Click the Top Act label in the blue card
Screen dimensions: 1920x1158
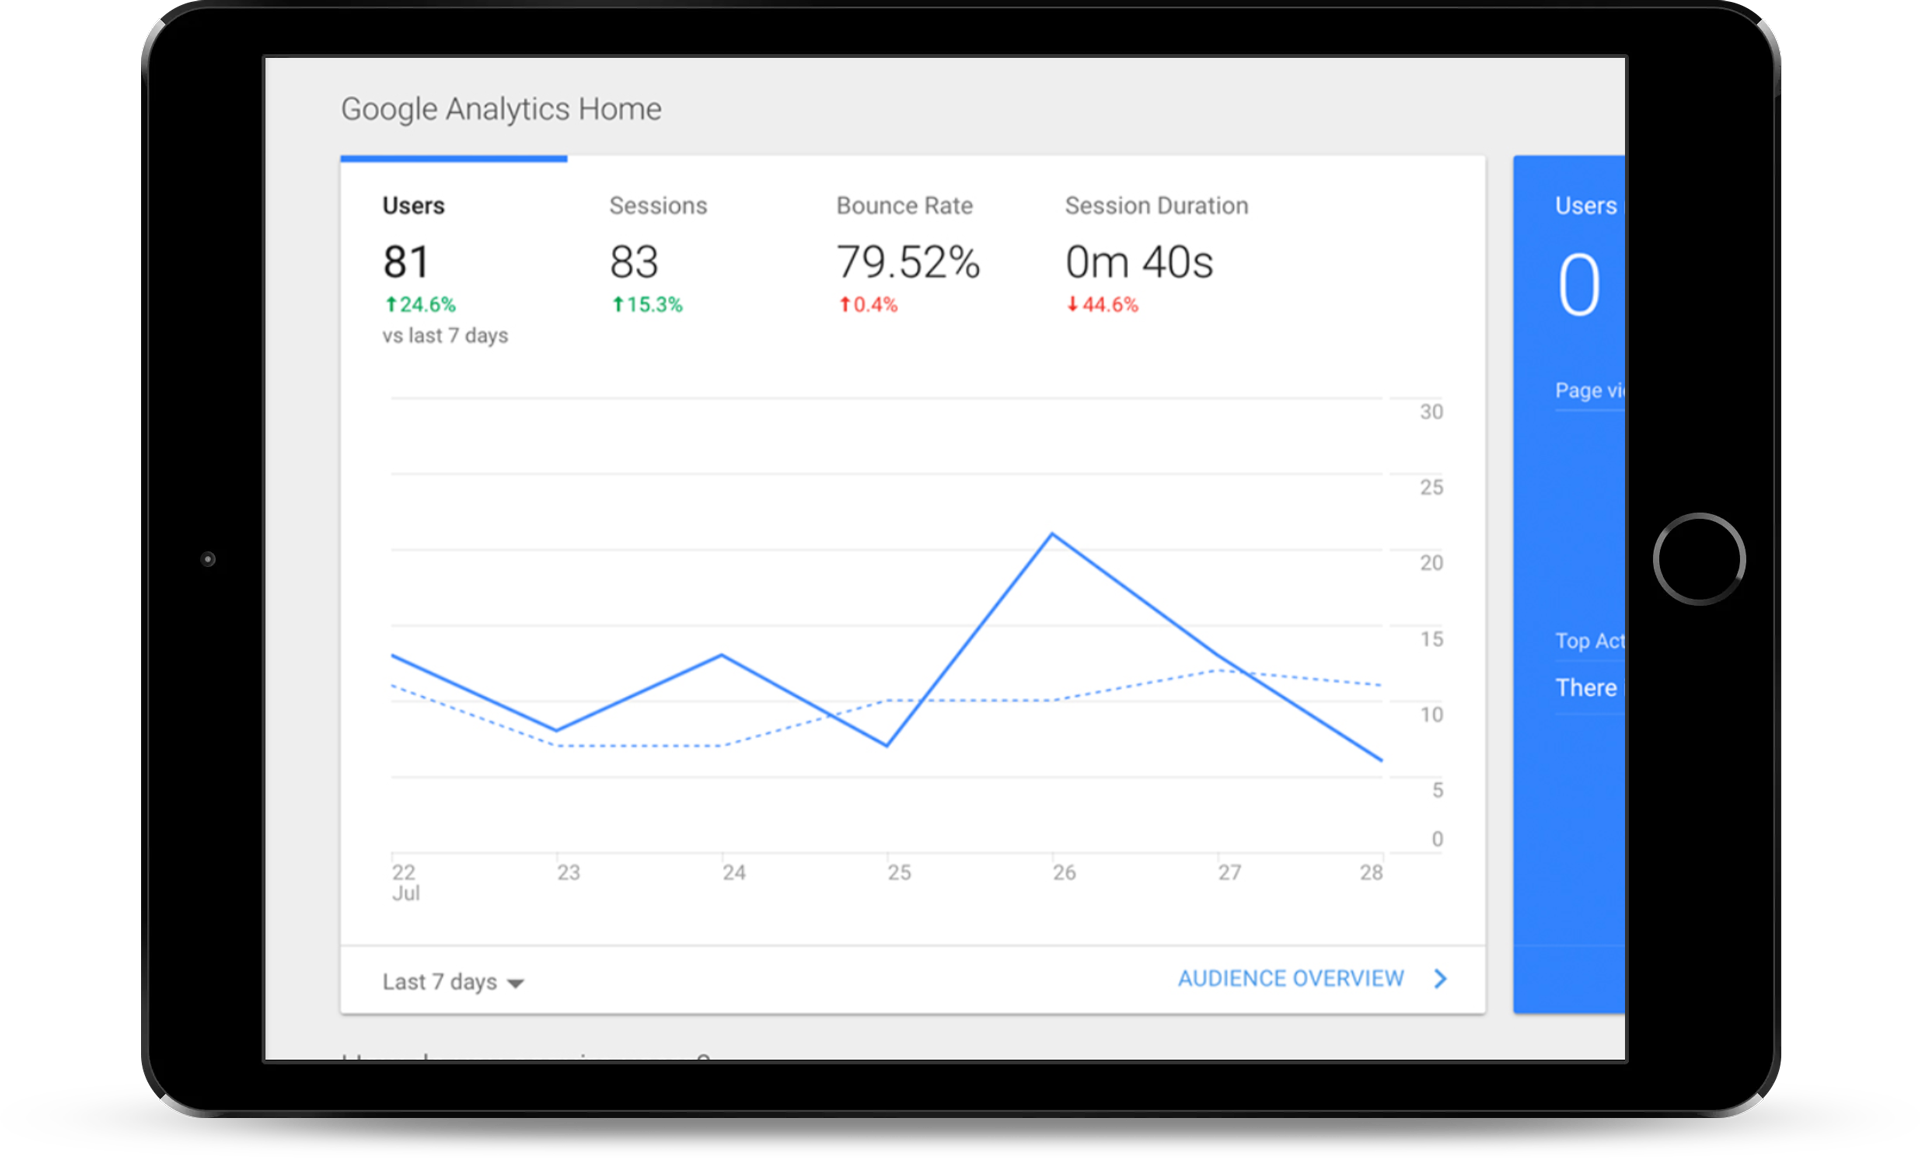point(1589,640)
